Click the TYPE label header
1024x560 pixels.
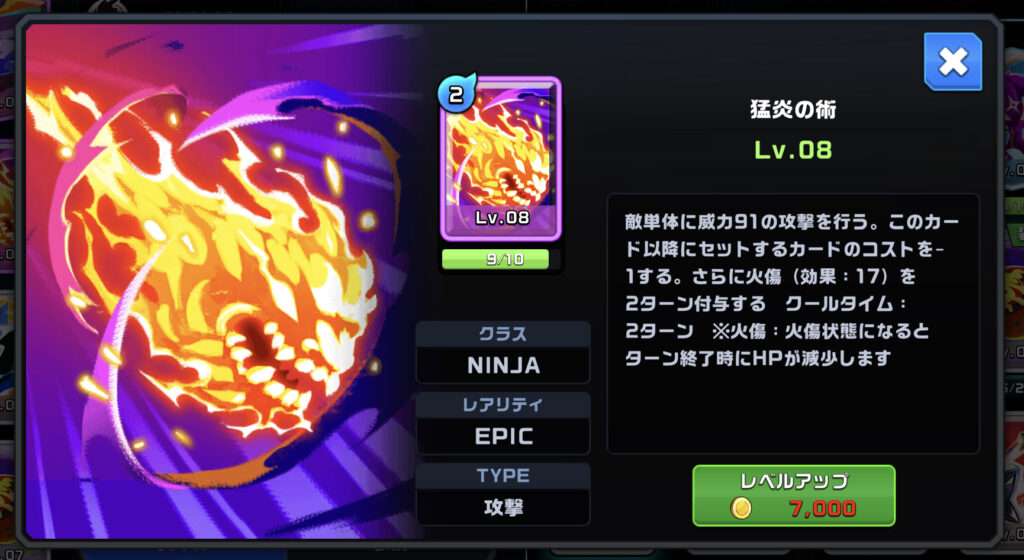click(x=504, y=476)
